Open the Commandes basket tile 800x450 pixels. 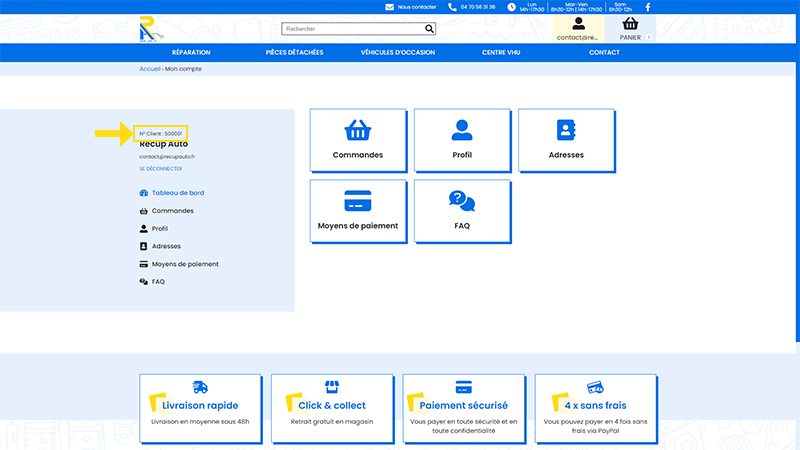[358, 140]
